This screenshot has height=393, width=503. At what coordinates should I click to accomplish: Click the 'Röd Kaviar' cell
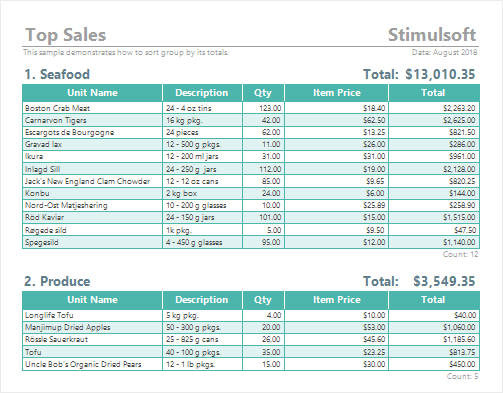[x=92, y=217]
